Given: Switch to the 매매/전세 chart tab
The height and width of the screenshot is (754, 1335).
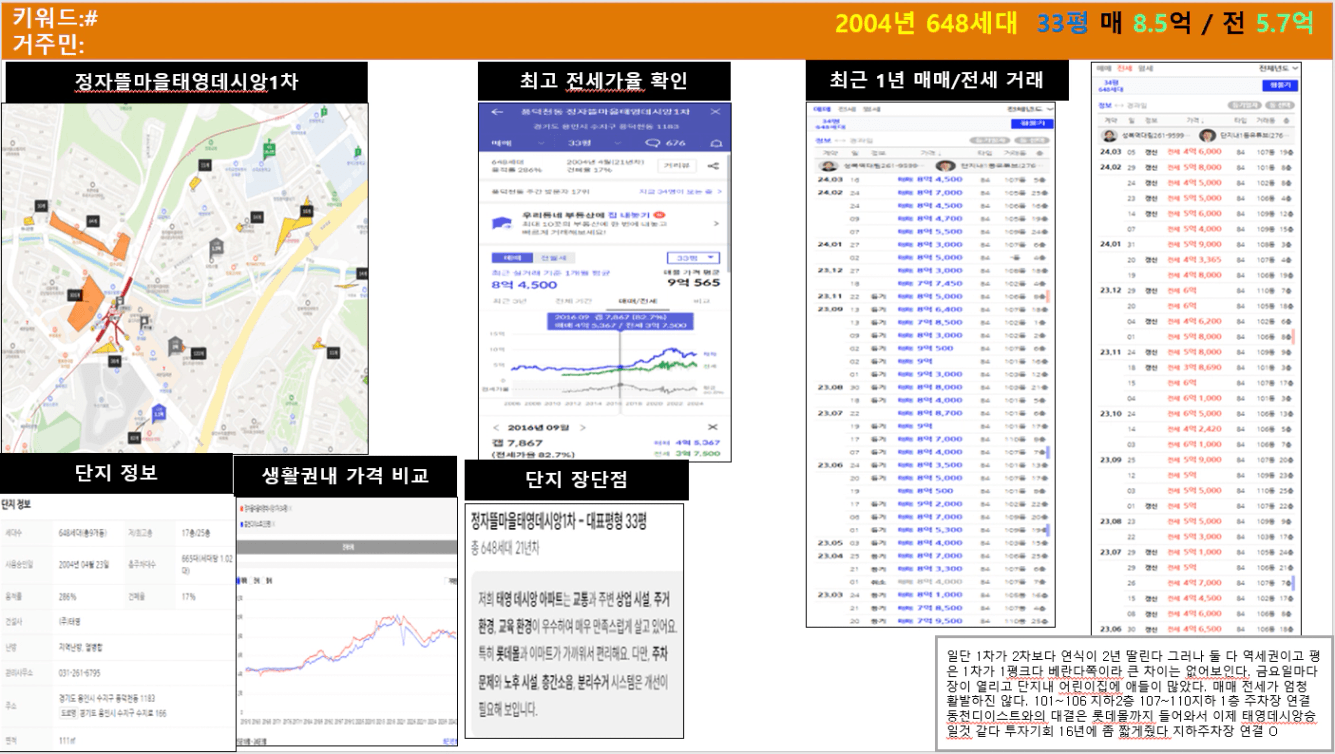Looking at the screenshot, I should pos(638,301).
